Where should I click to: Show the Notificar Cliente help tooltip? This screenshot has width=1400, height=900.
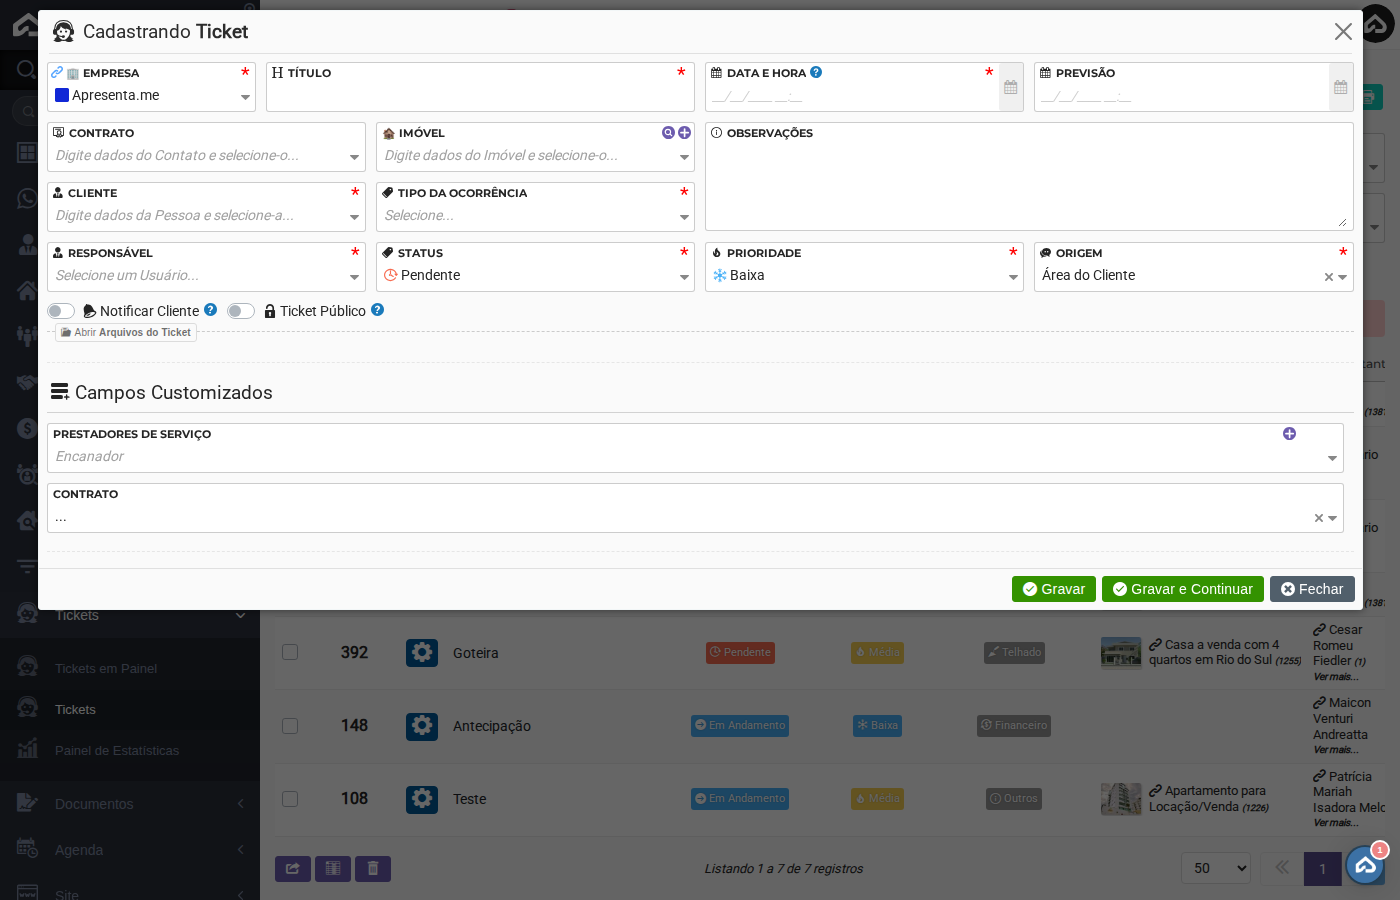click(210, 310)
